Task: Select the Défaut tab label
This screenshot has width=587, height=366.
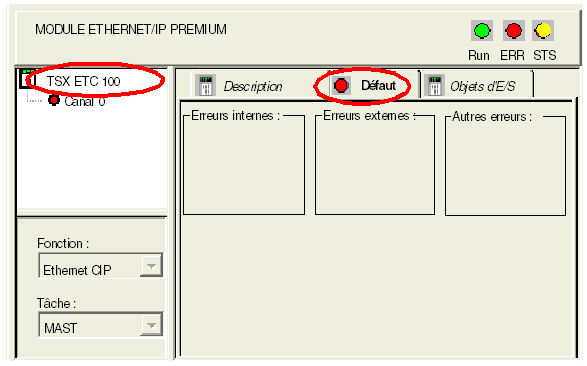Action: 378,86
